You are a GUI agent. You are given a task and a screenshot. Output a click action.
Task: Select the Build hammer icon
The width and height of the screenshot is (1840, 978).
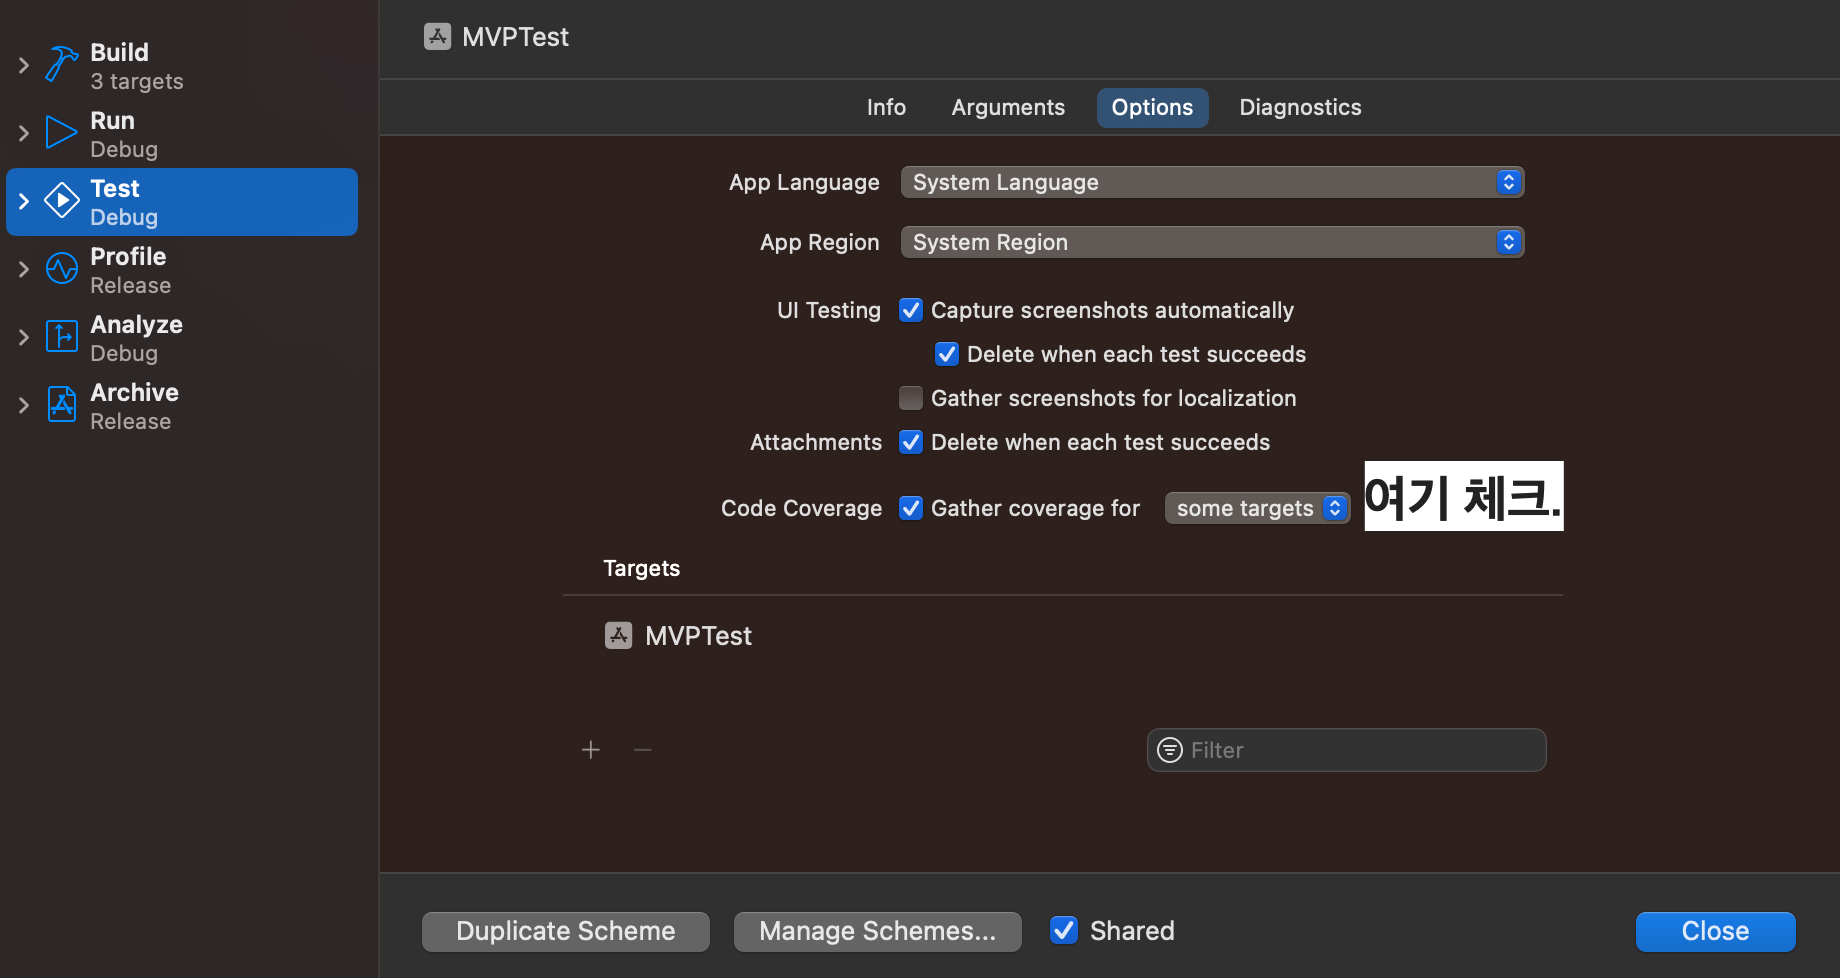(x=60, y=64)
